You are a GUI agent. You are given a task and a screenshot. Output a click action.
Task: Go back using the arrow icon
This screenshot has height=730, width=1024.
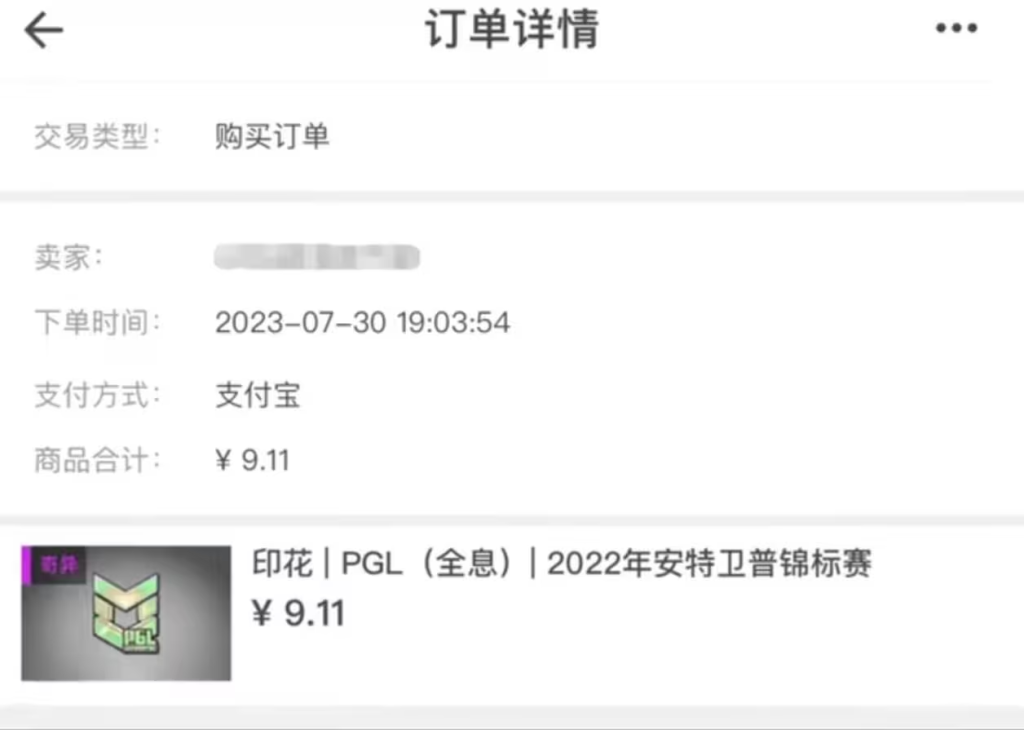tap(44, 30)
